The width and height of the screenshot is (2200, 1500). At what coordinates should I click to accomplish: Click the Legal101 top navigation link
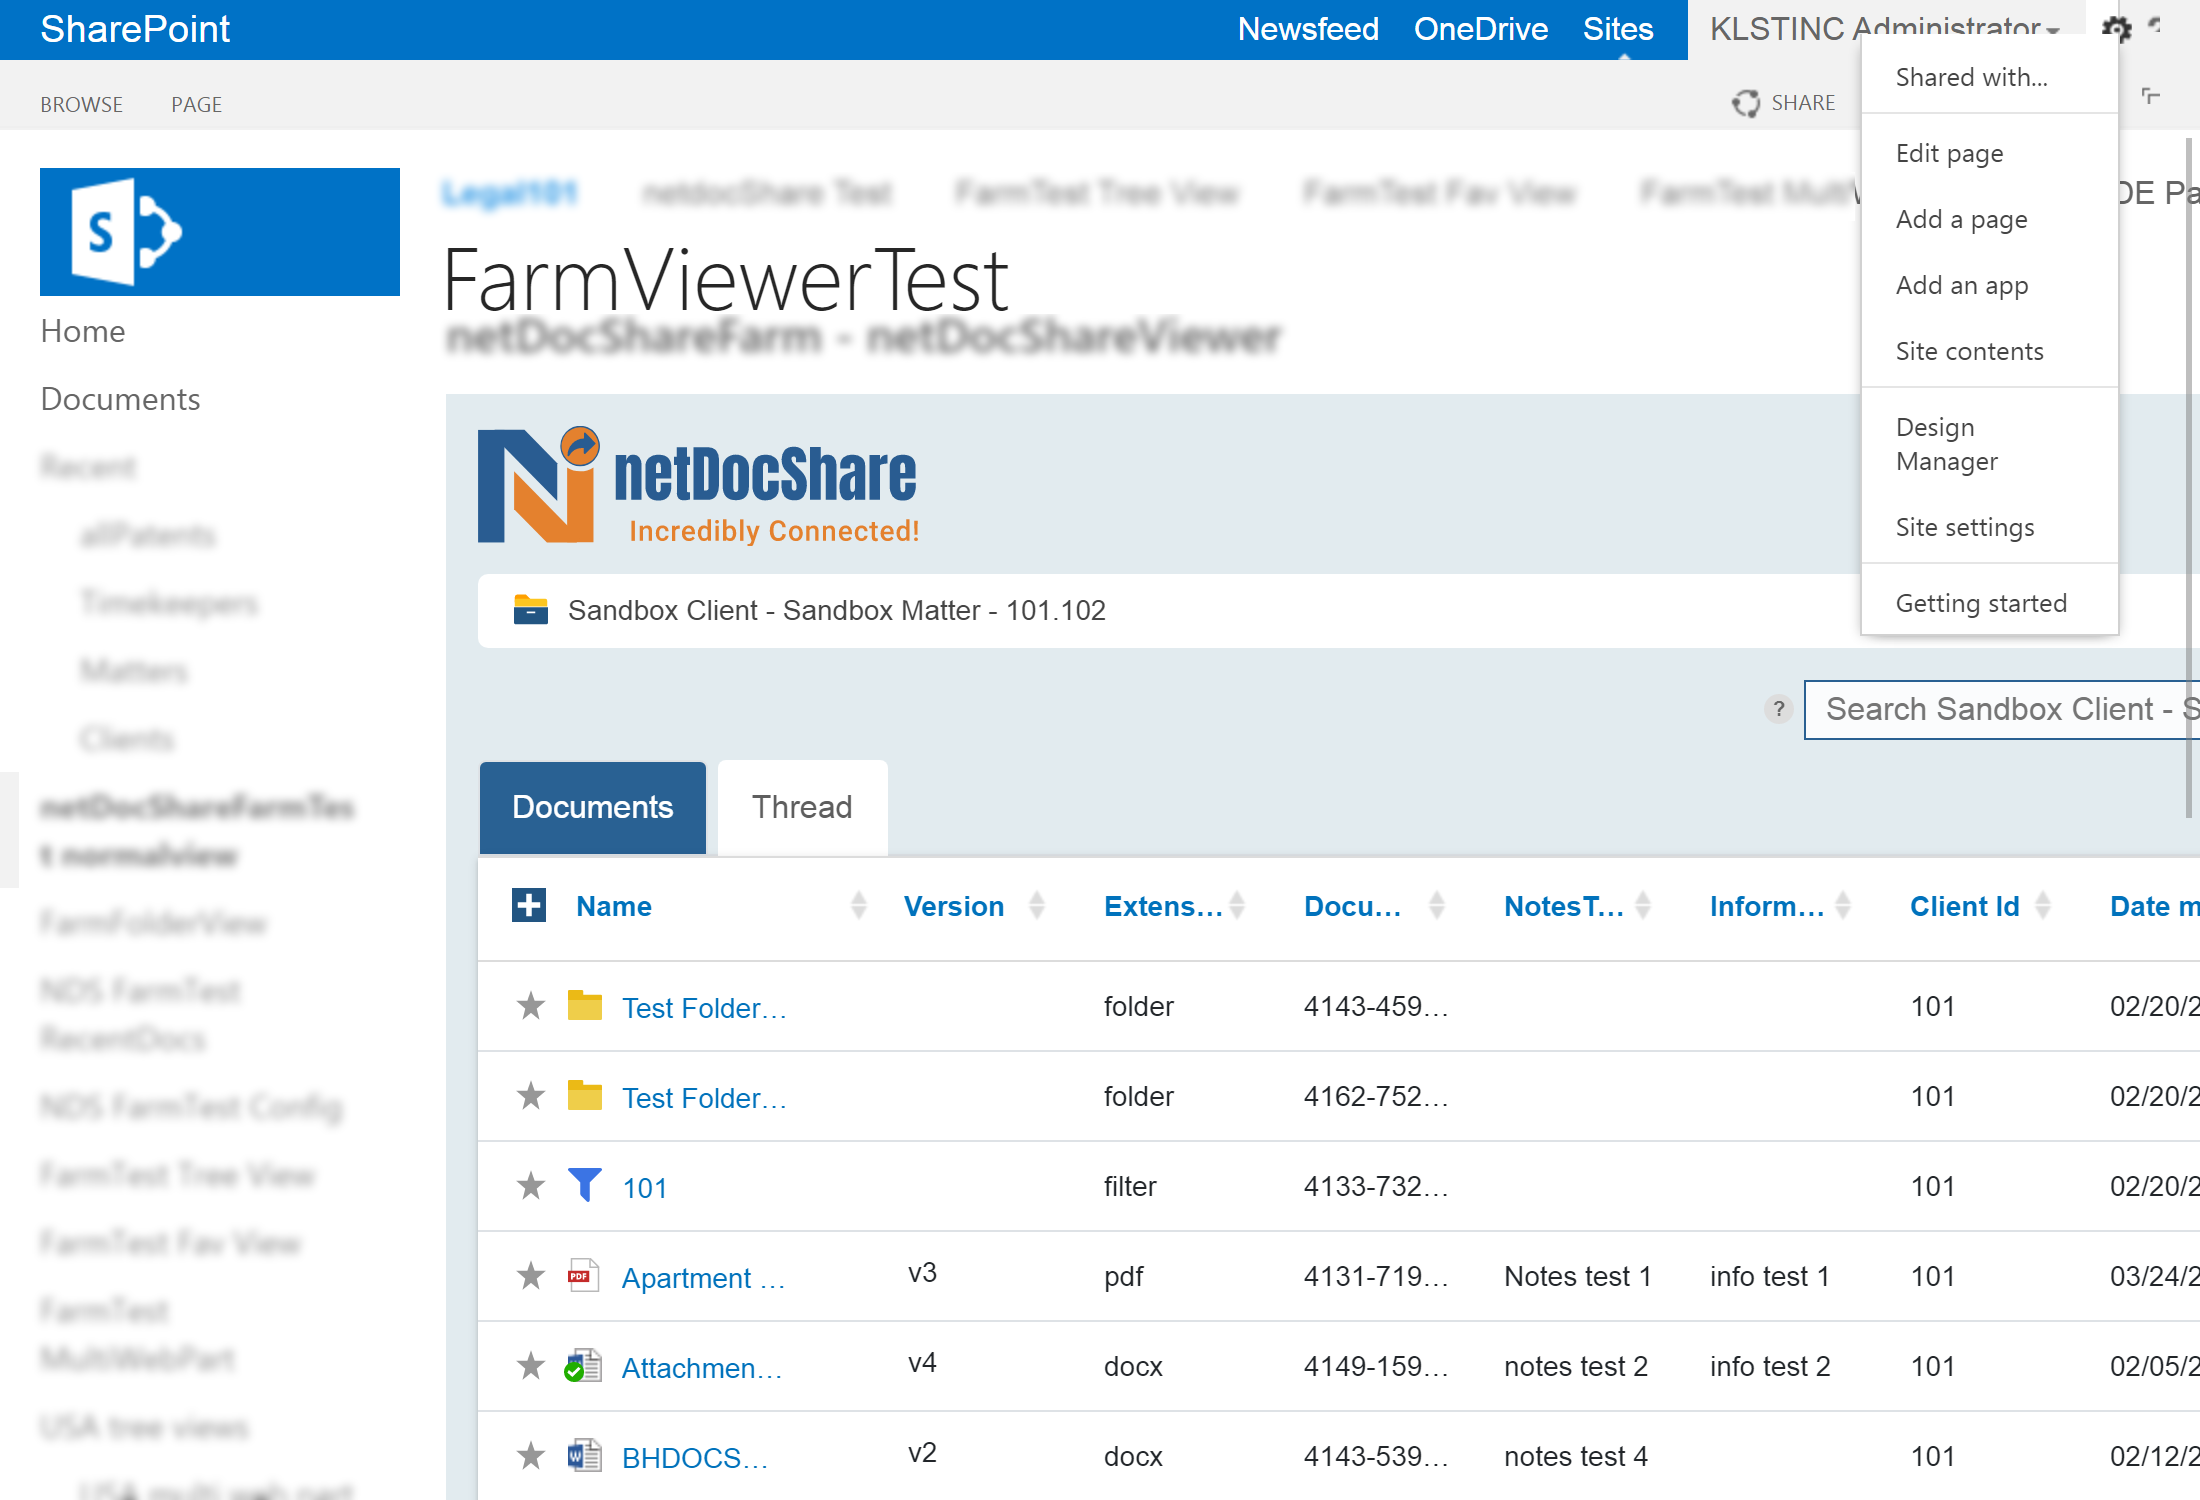509,193
